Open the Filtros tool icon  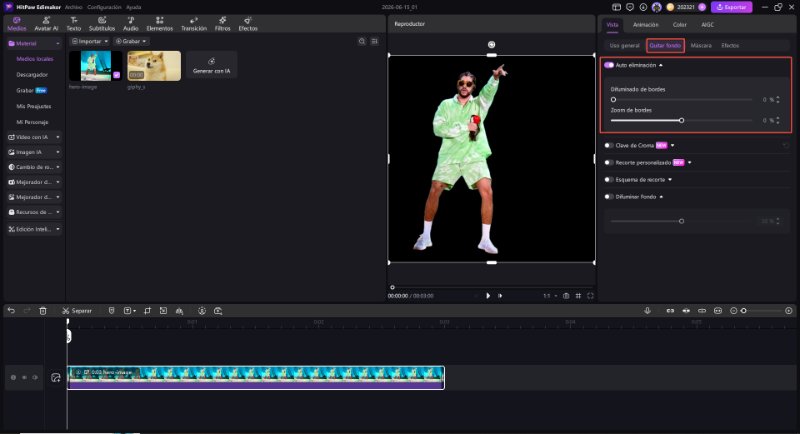(222, 23)
